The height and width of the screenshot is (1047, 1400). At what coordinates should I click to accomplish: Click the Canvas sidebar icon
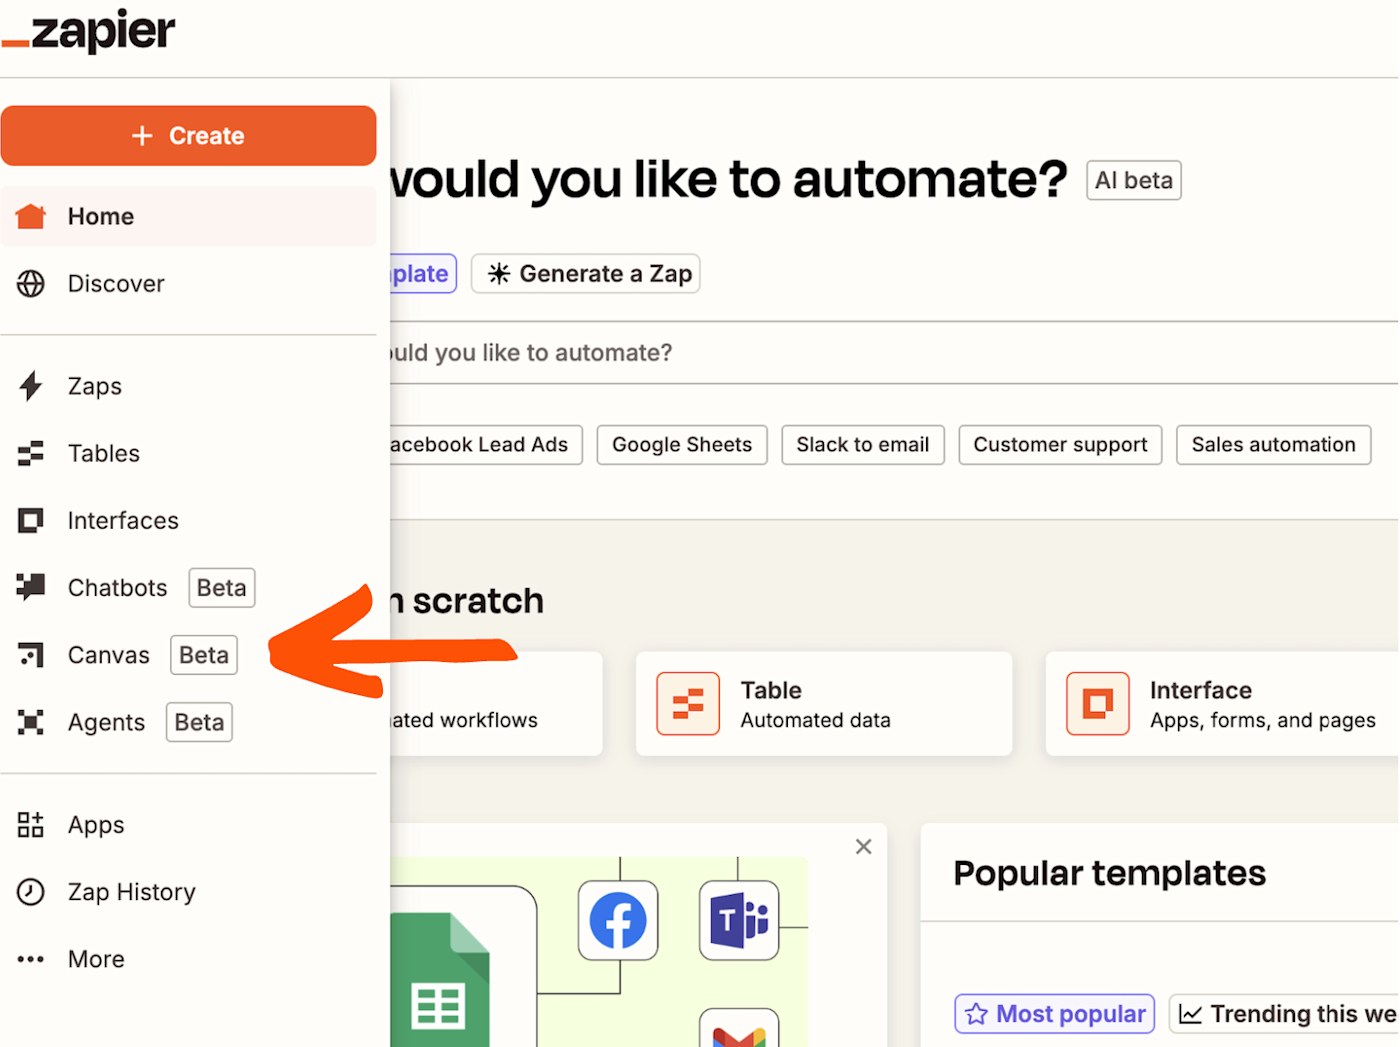coord(31,655)
